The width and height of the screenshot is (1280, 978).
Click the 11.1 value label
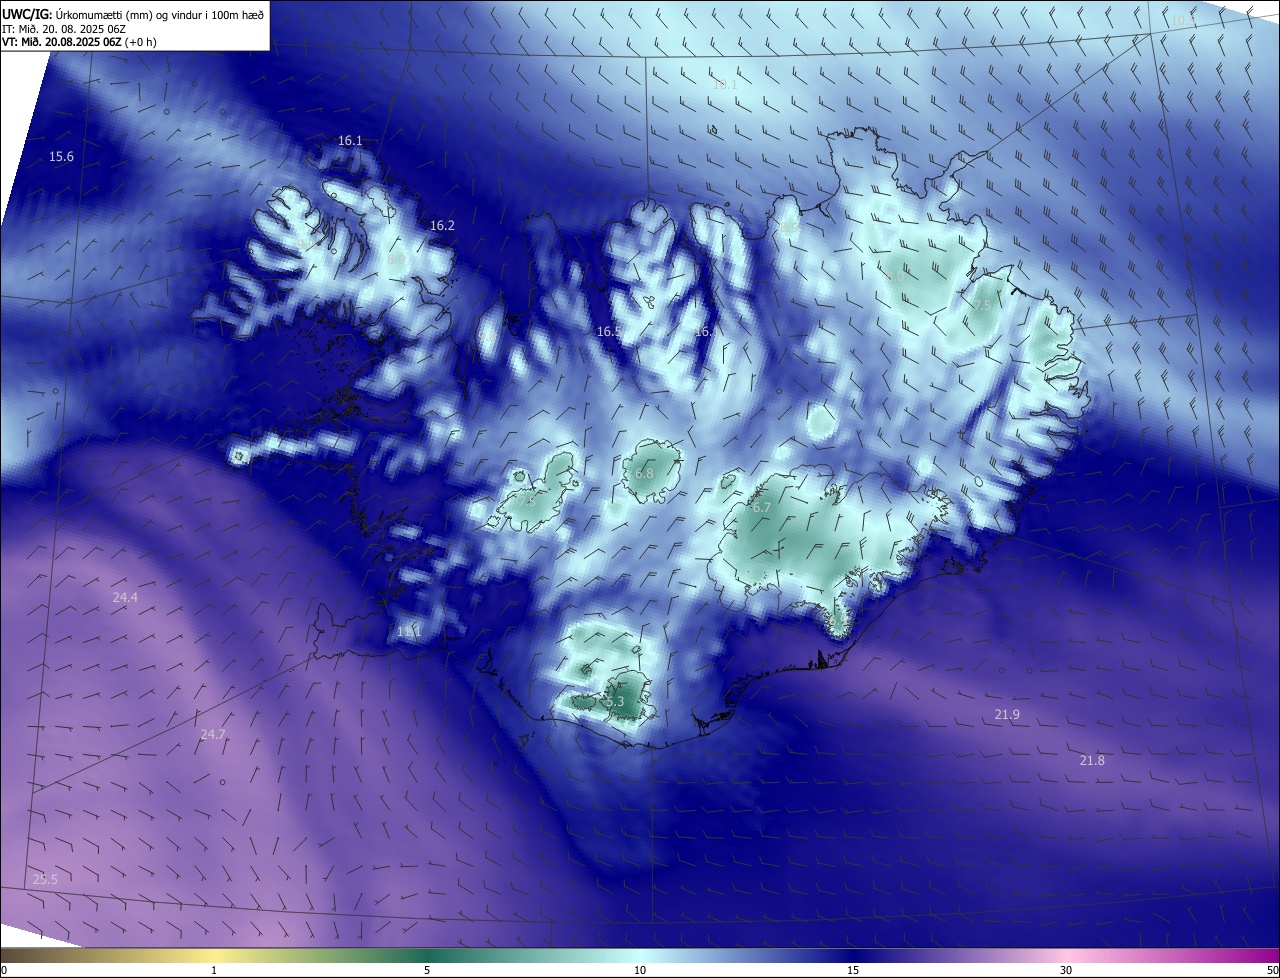[x=409, y=631]
